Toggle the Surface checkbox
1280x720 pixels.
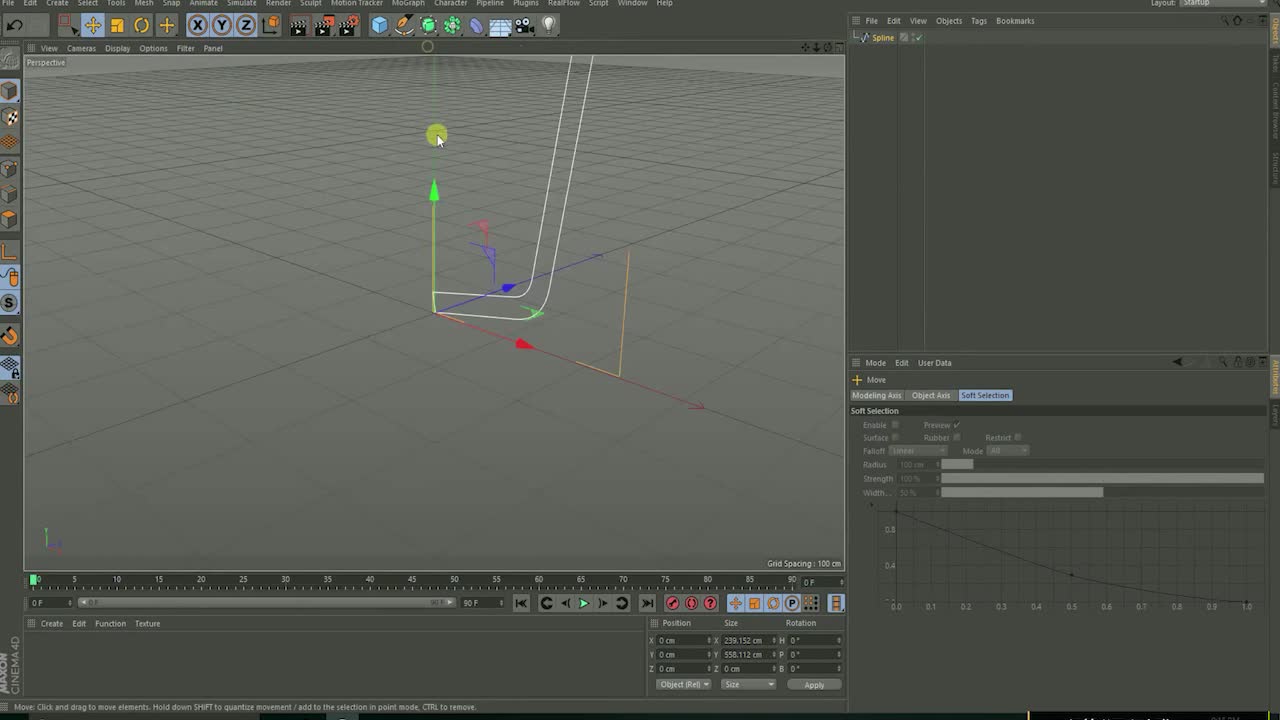[x=895, y=437]
